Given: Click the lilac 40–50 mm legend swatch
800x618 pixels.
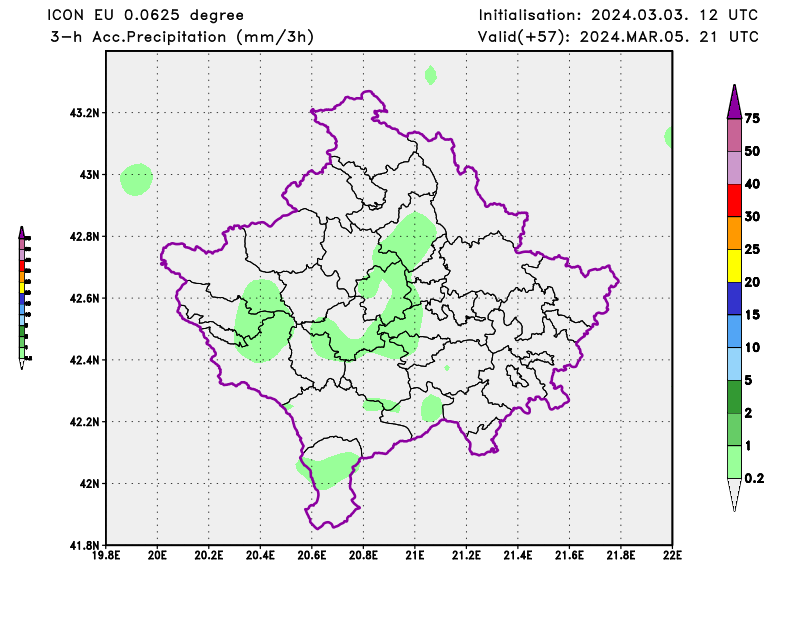Looking at the screenshot, I should (x=734, y=168).
